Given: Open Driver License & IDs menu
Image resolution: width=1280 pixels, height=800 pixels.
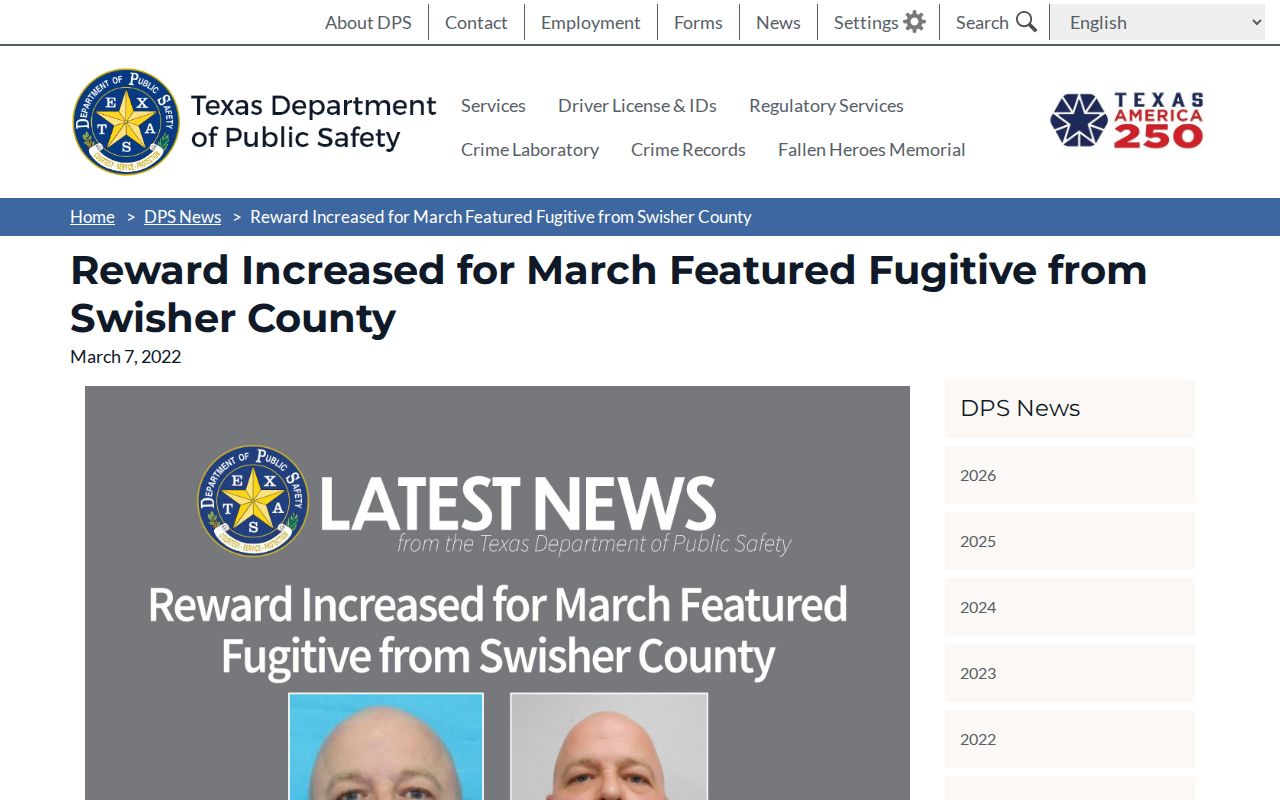Looking at the screenshot, I should [637, 105].
